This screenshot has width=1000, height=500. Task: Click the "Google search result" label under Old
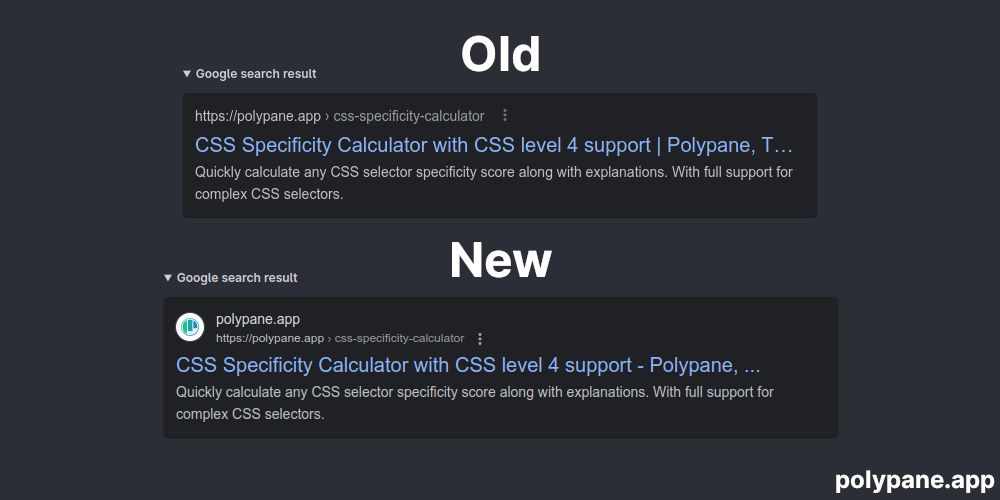256,74
